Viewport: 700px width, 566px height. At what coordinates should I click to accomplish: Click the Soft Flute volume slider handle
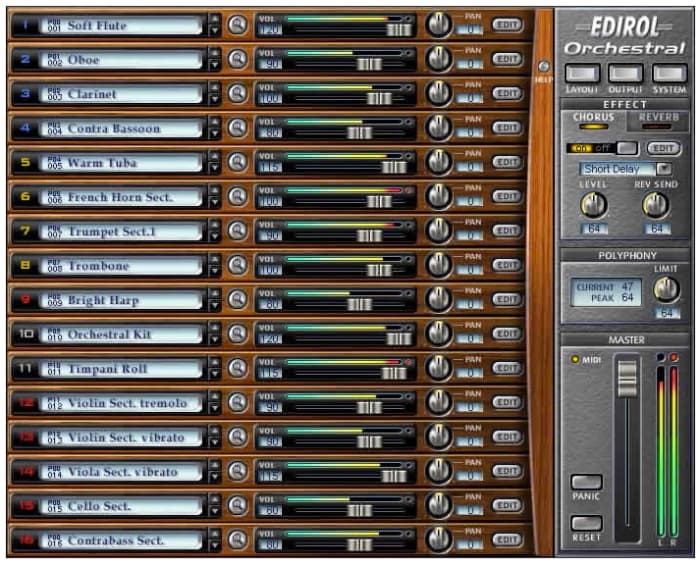pos(399,30)
